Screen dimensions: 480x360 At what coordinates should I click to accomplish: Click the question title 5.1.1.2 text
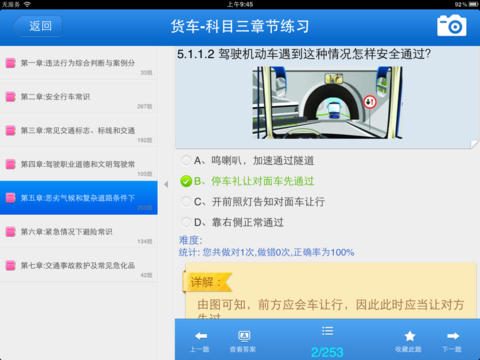[304, 54]
